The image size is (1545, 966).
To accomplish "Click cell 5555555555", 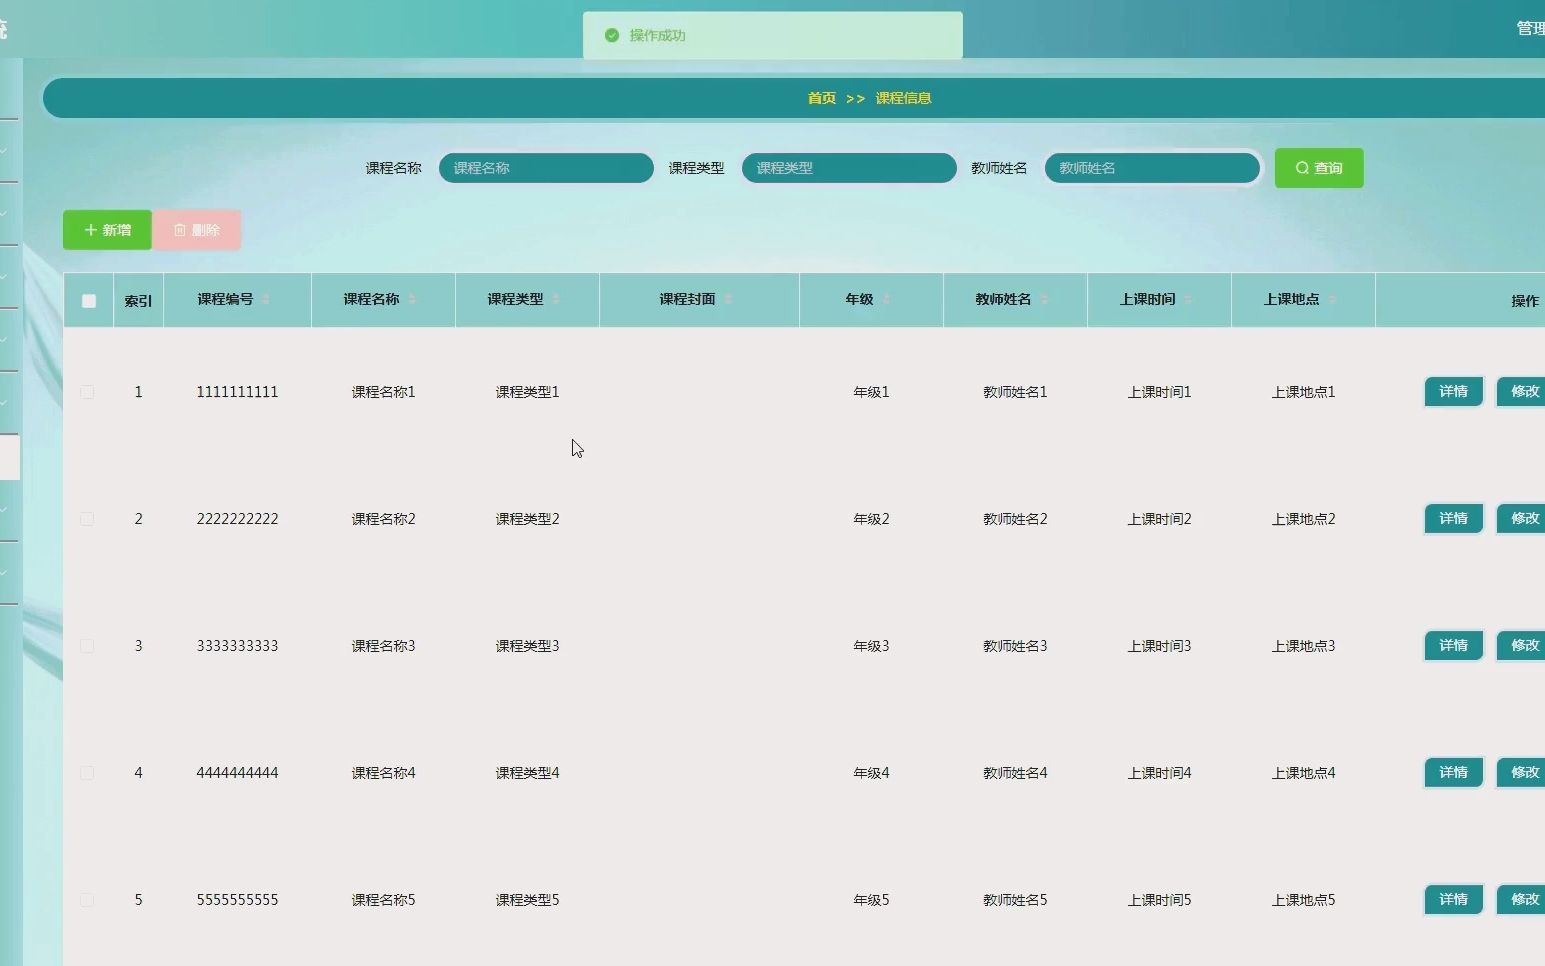I will [x=237, y=900].
